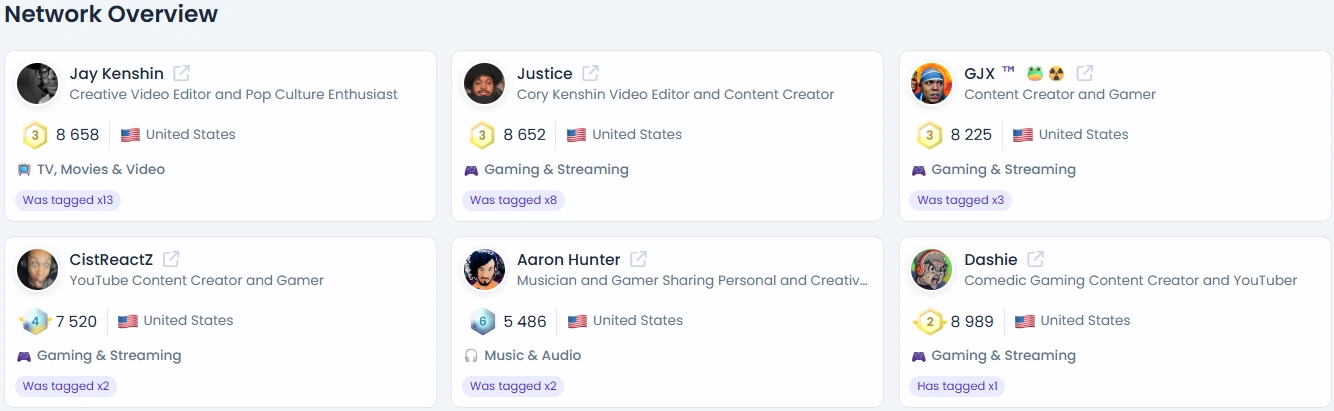Click the rank 4 badge on CistReactZ card
Viewport: 1334px width, 411px height.
[x=34, y=321]
